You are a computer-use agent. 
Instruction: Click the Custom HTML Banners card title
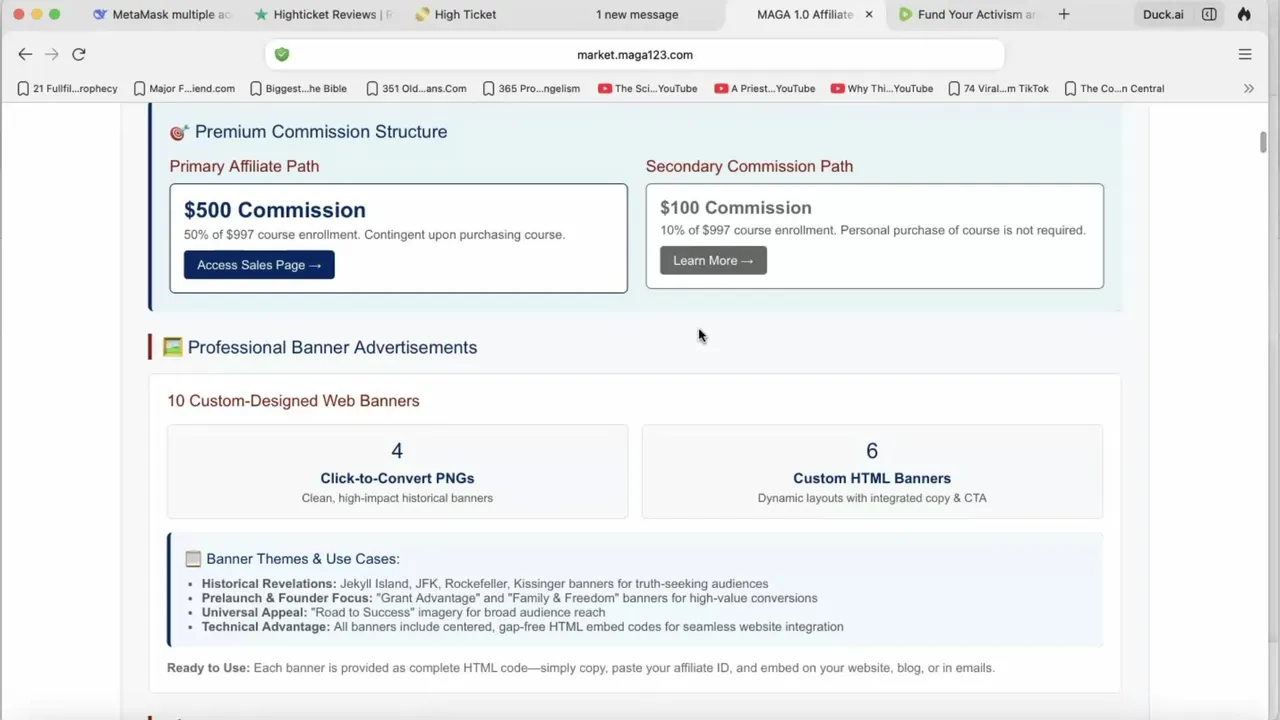point(872,478)
